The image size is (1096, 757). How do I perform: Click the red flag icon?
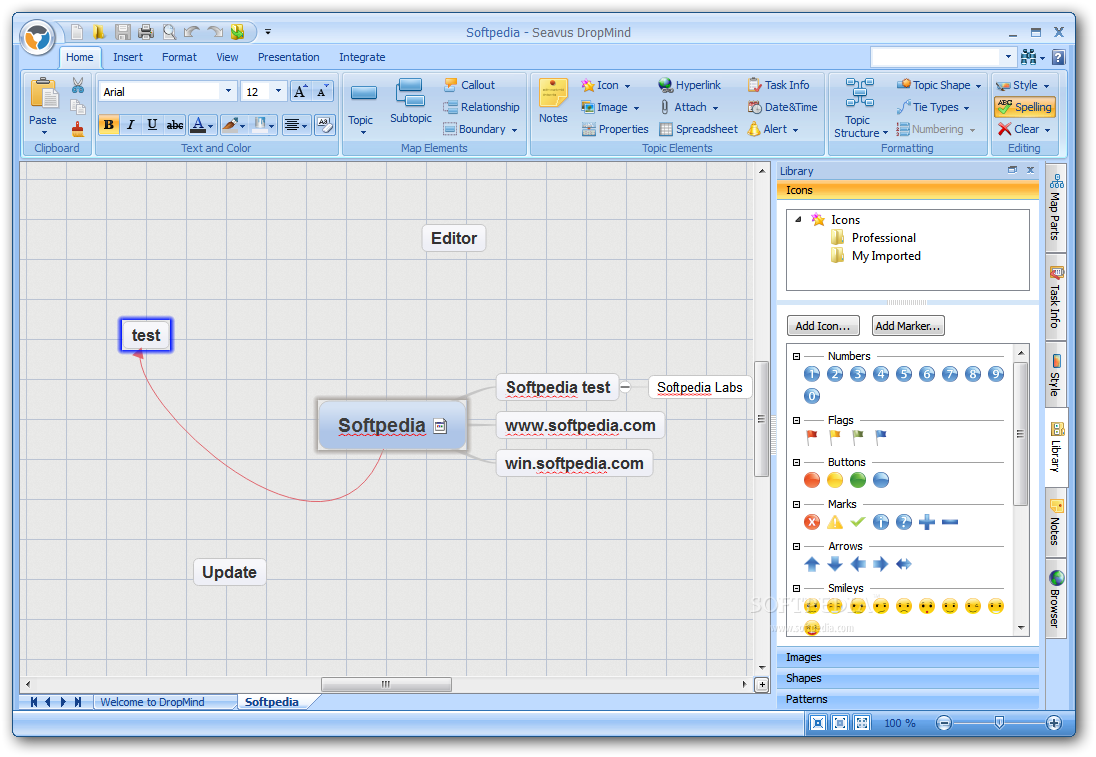click(812, 437)
